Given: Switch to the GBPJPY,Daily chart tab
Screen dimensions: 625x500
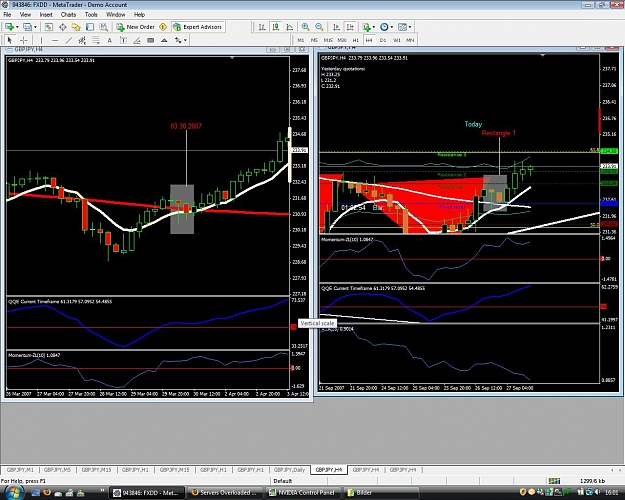Looking at the screenshot, I should 289,470.
